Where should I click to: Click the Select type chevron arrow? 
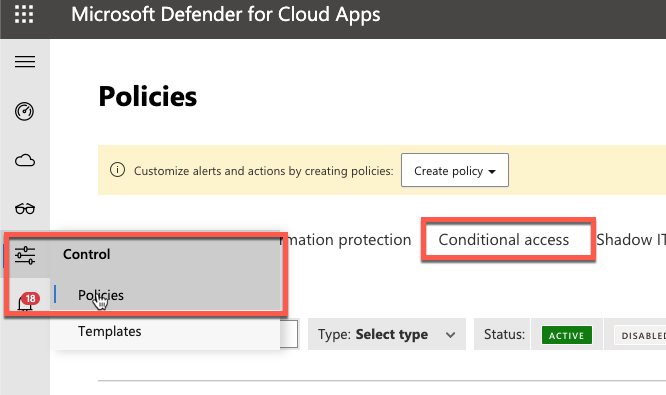450,335
